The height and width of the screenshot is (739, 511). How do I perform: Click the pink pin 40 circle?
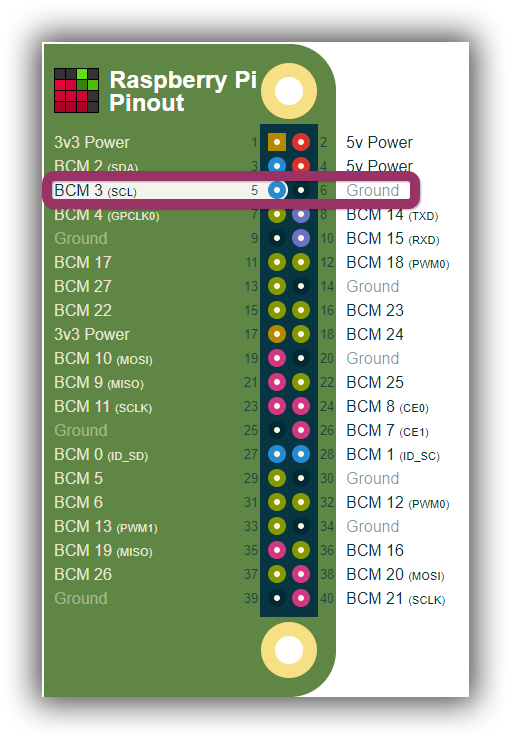(301, 598)
